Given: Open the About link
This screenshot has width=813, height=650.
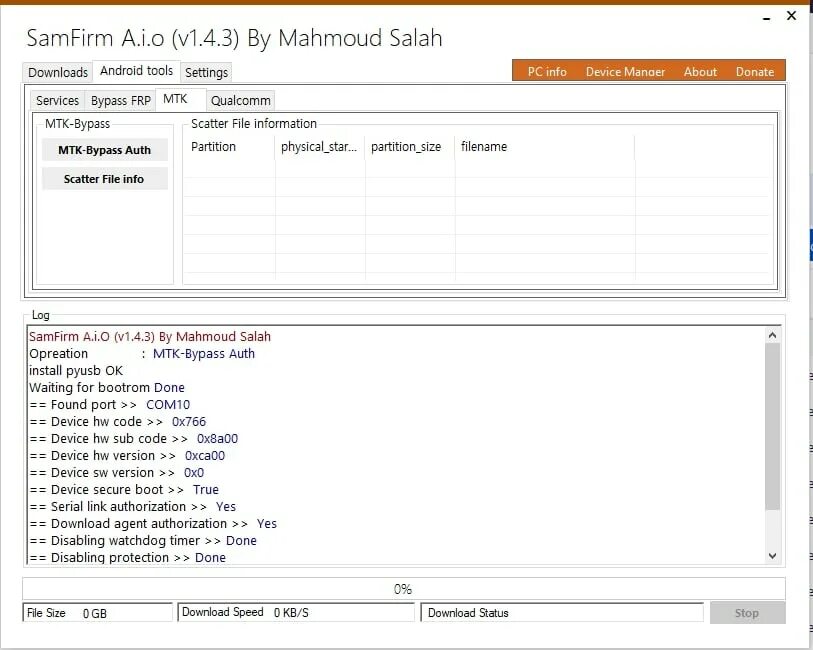Looking at the screenshot, I should [700, 72].
